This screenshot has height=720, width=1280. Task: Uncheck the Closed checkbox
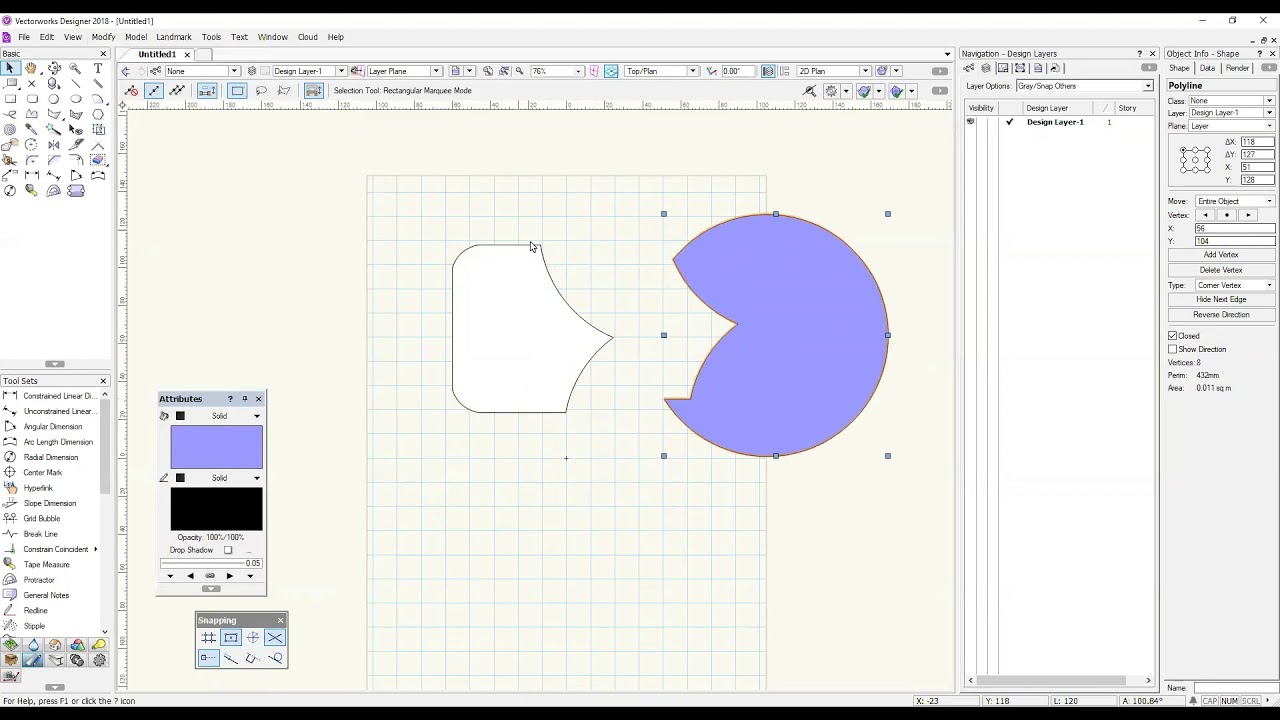[1173, 336]
